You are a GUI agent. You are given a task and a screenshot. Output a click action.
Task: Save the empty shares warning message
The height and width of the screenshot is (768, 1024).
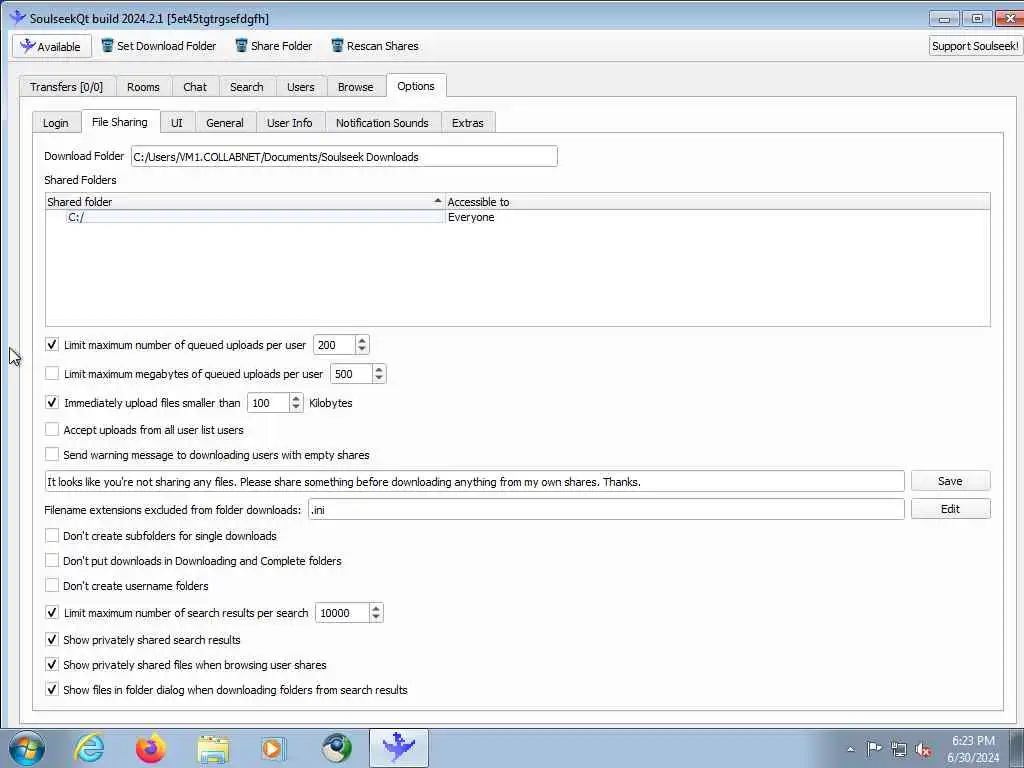click(950, 481)
